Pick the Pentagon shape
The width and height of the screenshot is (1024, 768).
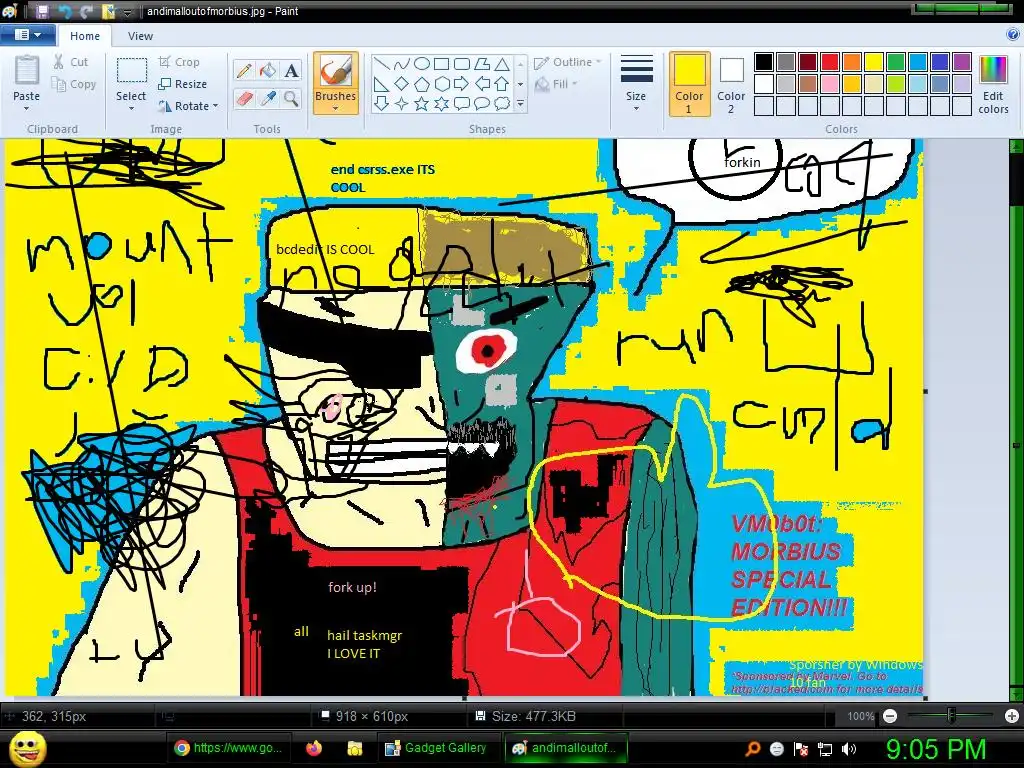click(422, 84)
